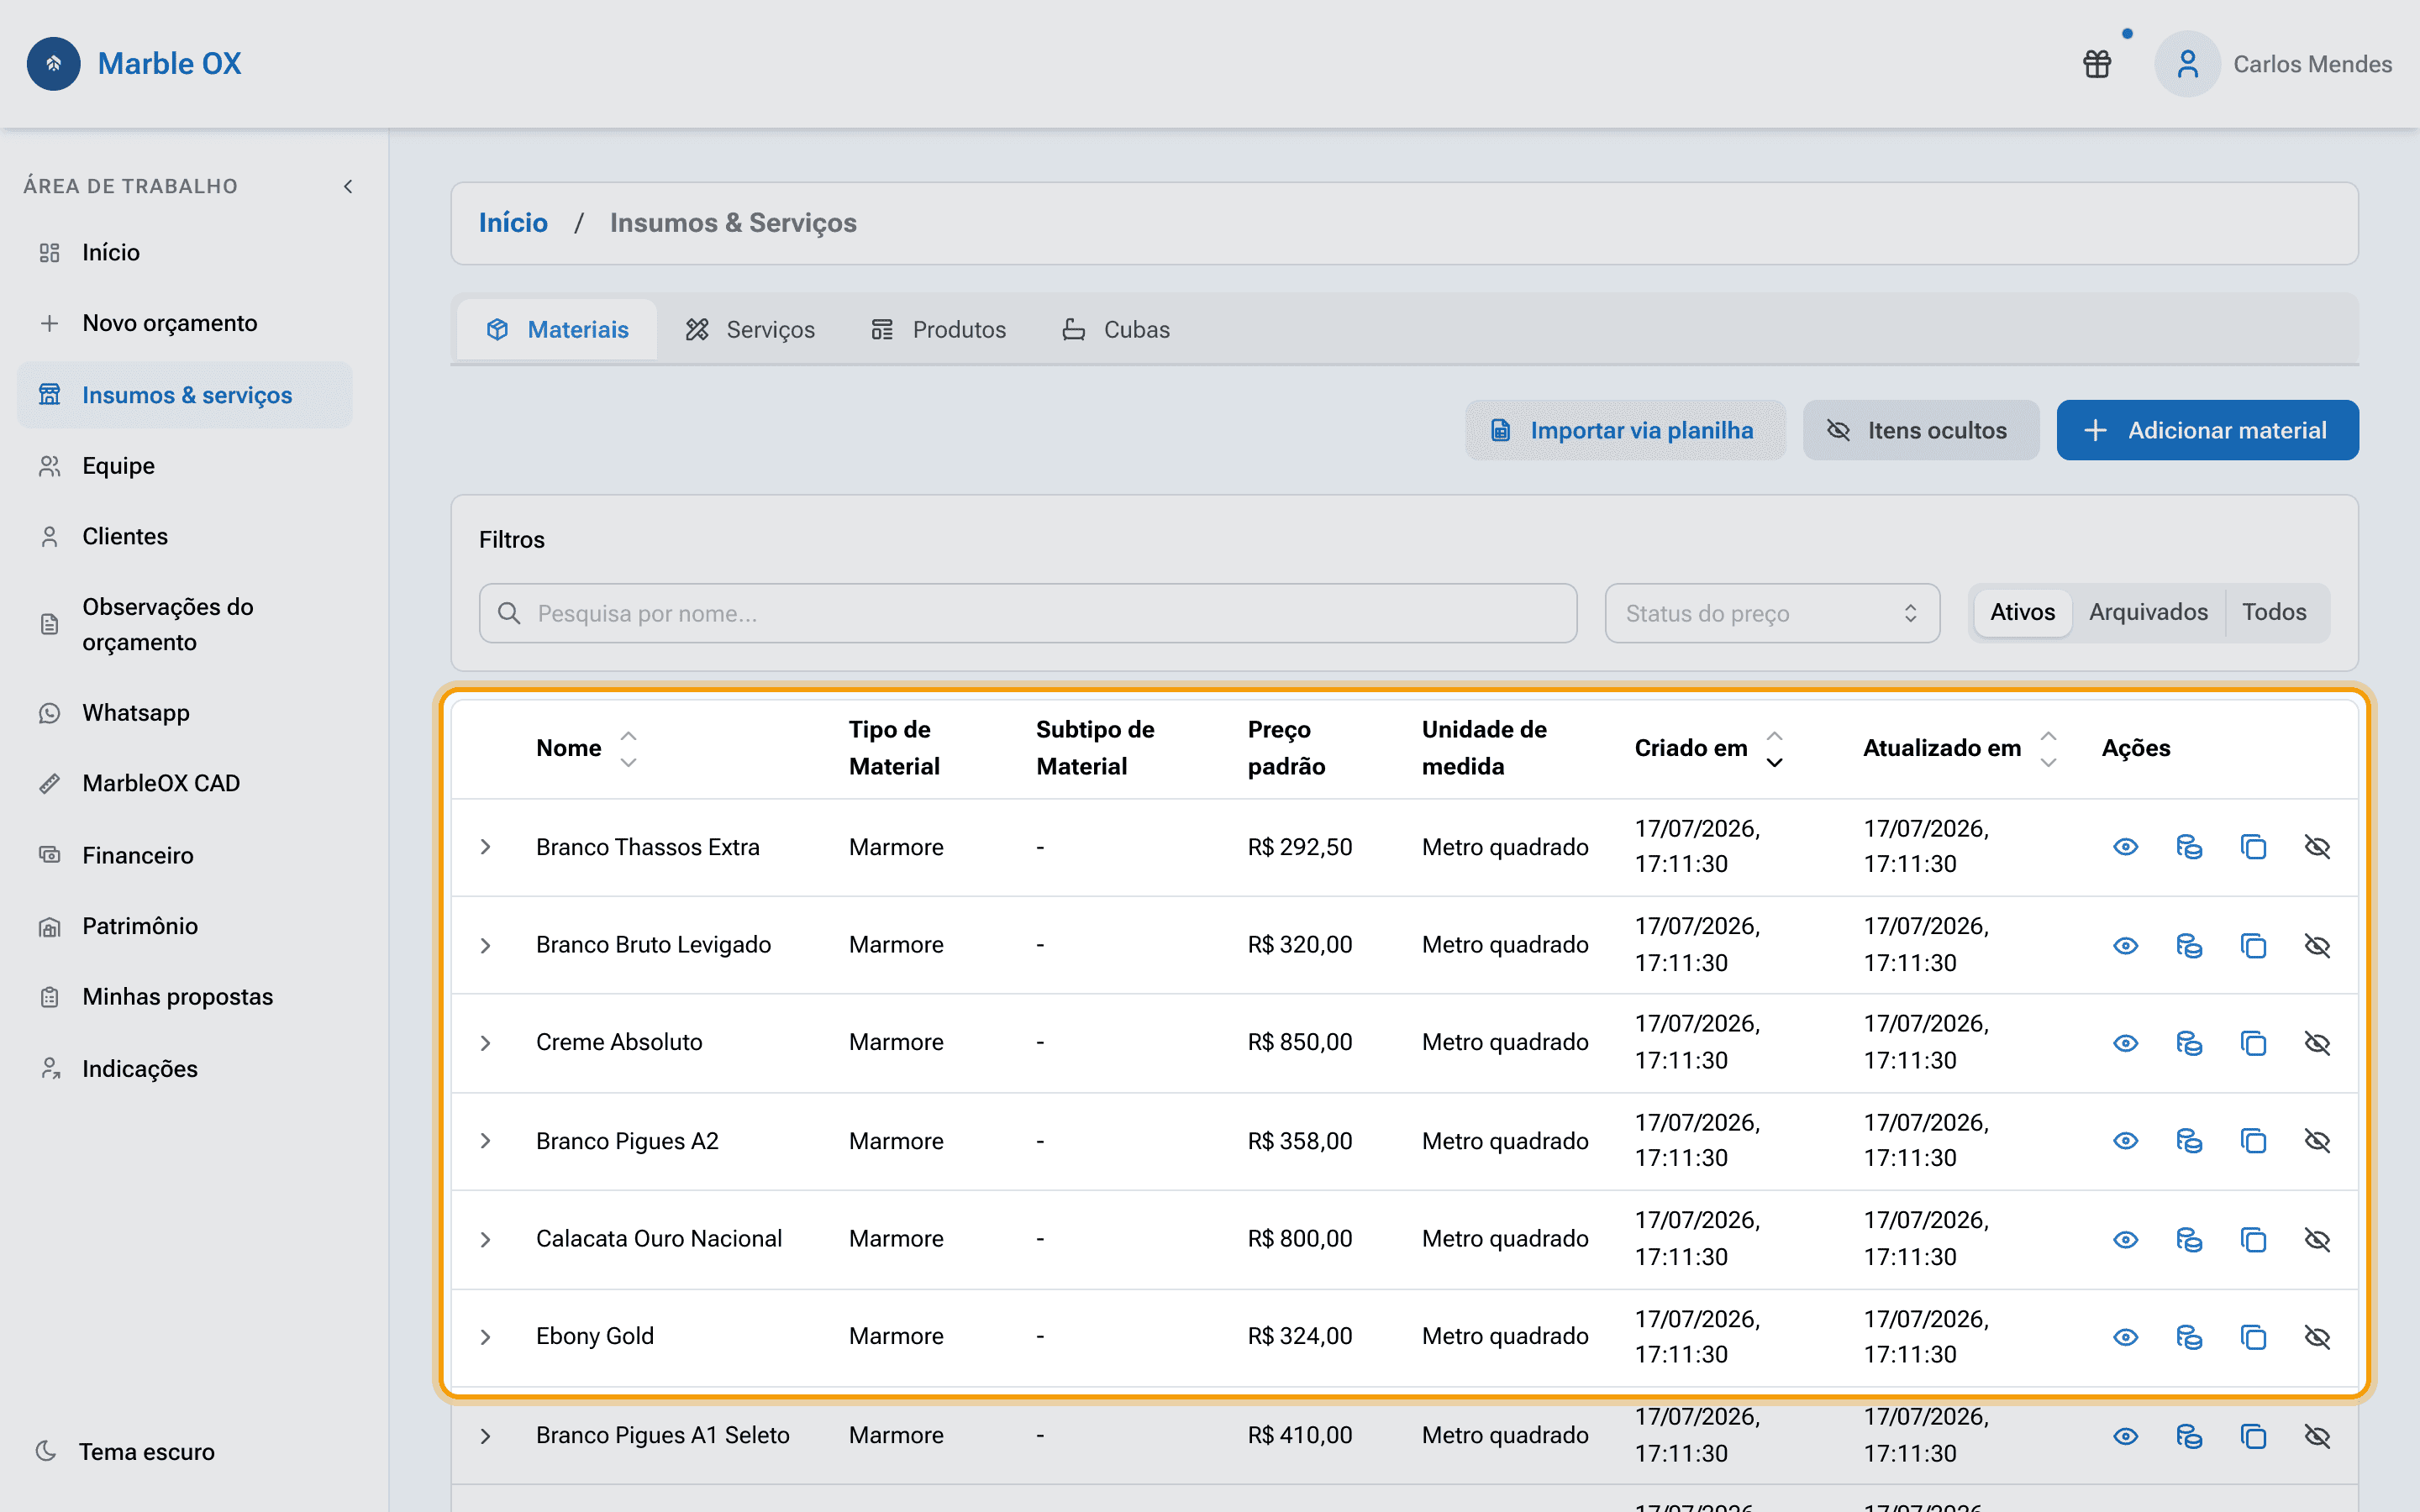Select the Arquivados filter
Viewport: 2420px width, 1512px height.
click(x=2148, y=612)
